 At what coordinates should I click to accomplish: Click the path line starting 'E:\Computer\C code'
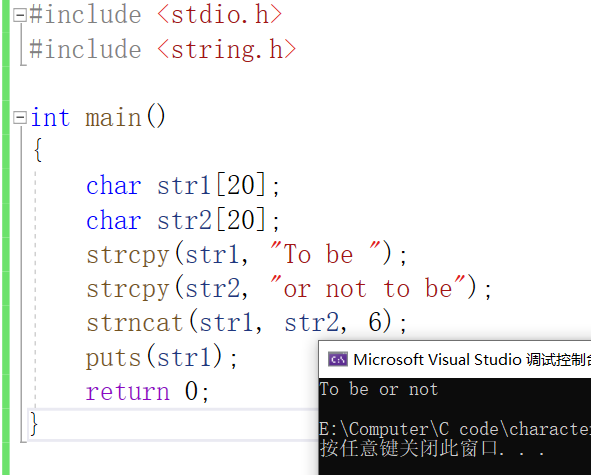(x=455, y=429)
